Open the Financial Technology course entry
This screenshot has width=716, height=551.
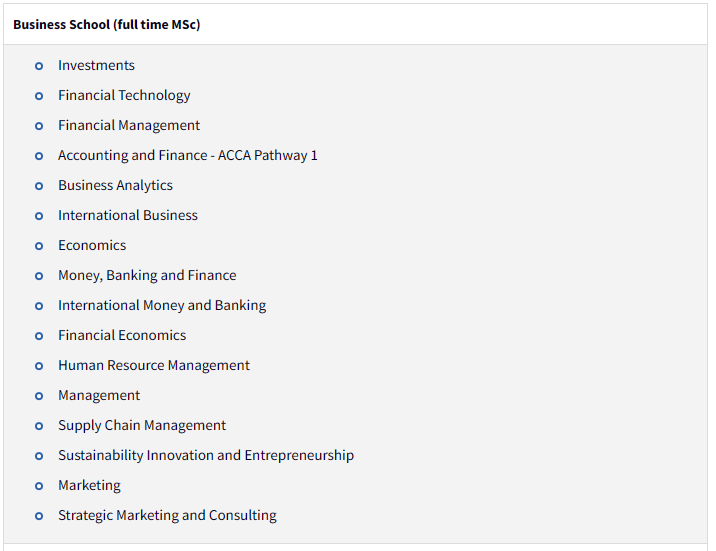click(124, 95)
